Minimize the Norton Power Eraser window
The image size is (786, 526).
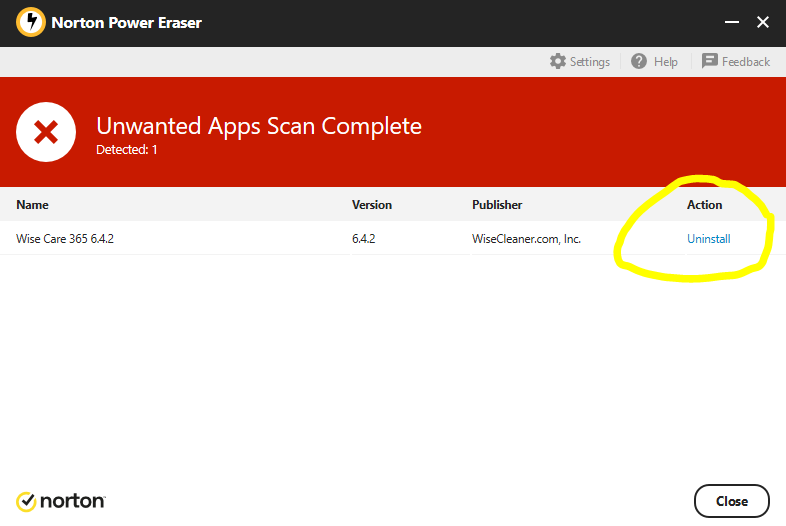click(x=732, y=22)
